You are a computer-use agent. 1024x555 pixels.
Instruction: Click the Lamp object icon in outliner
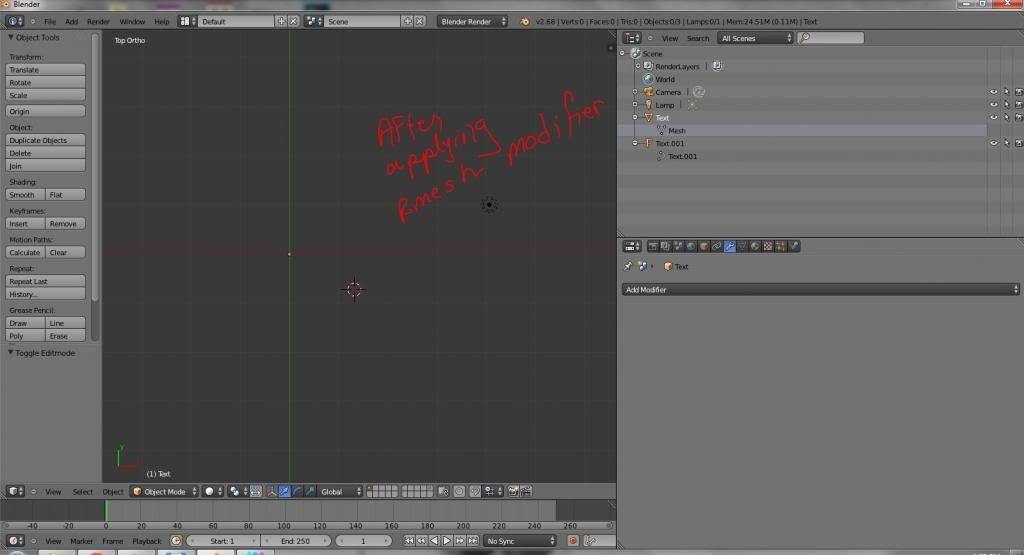point(648,104)
